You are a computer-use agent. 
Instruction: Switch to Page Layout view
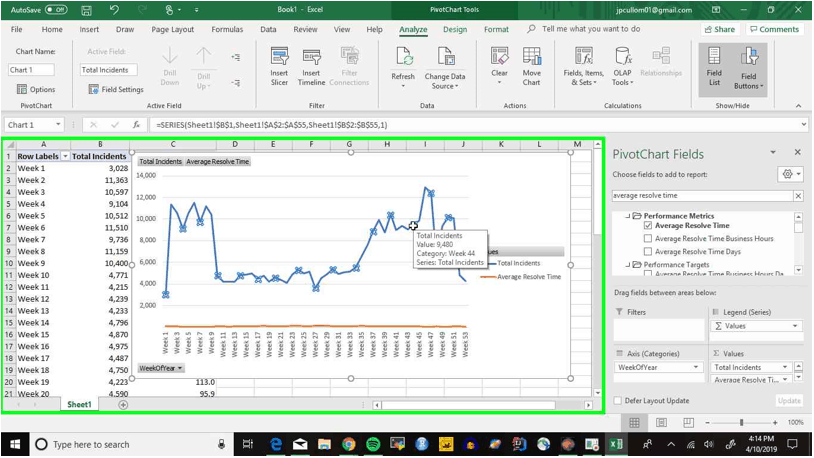tap(661, 423)
